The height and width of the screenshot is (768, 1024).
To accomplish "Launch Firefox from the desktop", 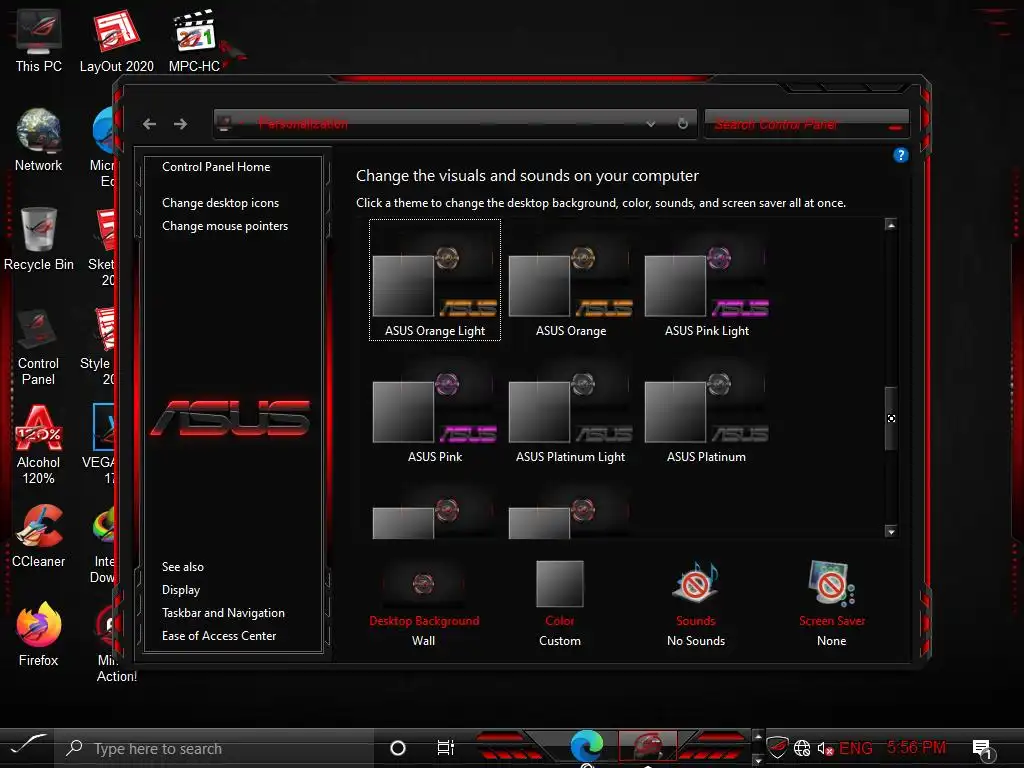I will click(x=39, y=635).
